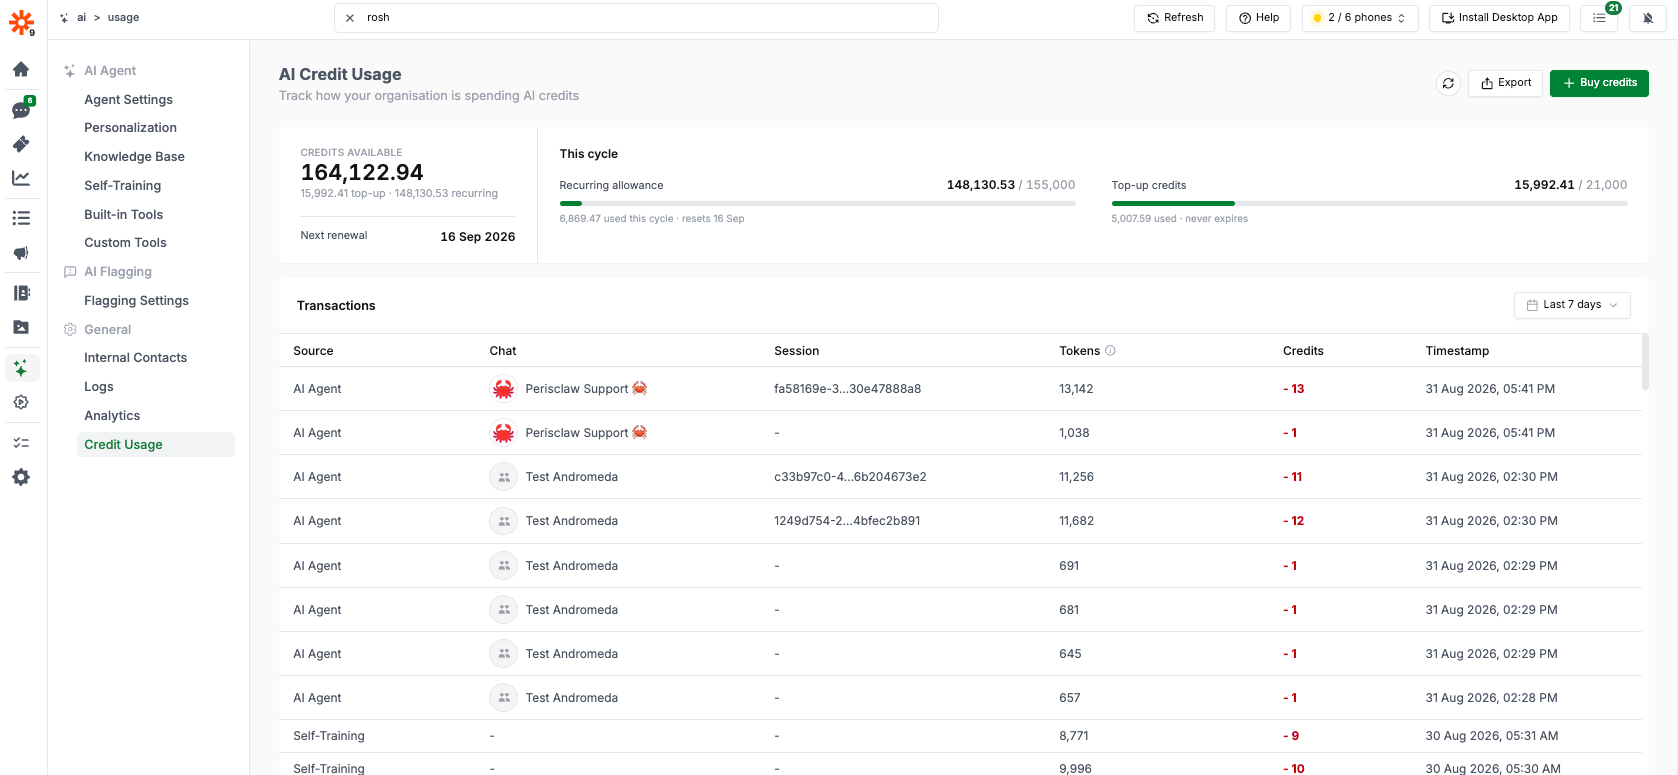Open the settings gear icon in sidebar
This screenshot has height=775, width=1678.
coord(21,477)
